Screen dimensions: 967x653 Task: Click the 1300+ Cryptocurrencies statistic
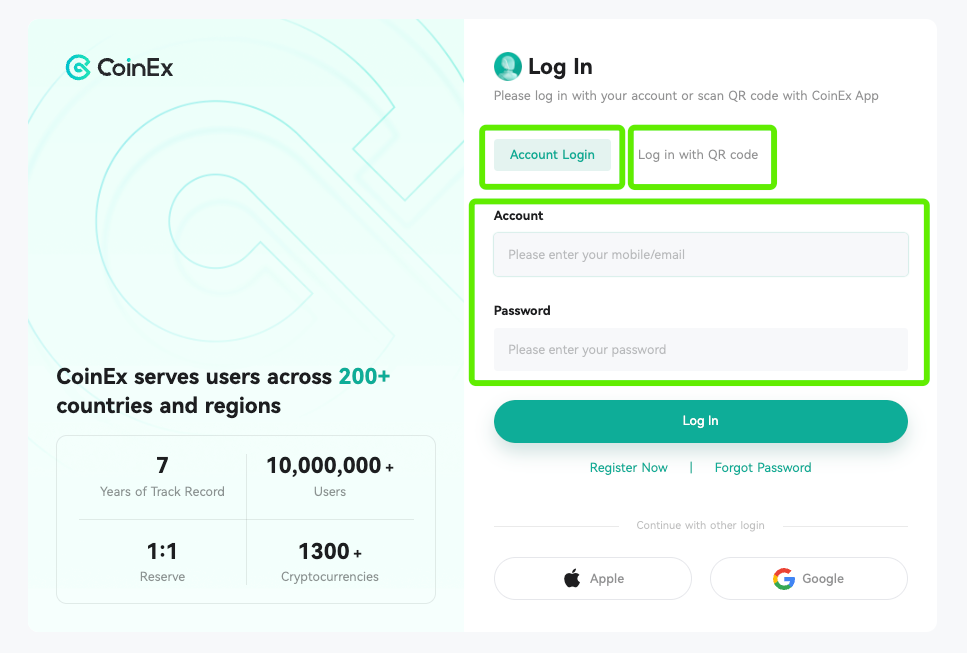click(x=329, y=562)
